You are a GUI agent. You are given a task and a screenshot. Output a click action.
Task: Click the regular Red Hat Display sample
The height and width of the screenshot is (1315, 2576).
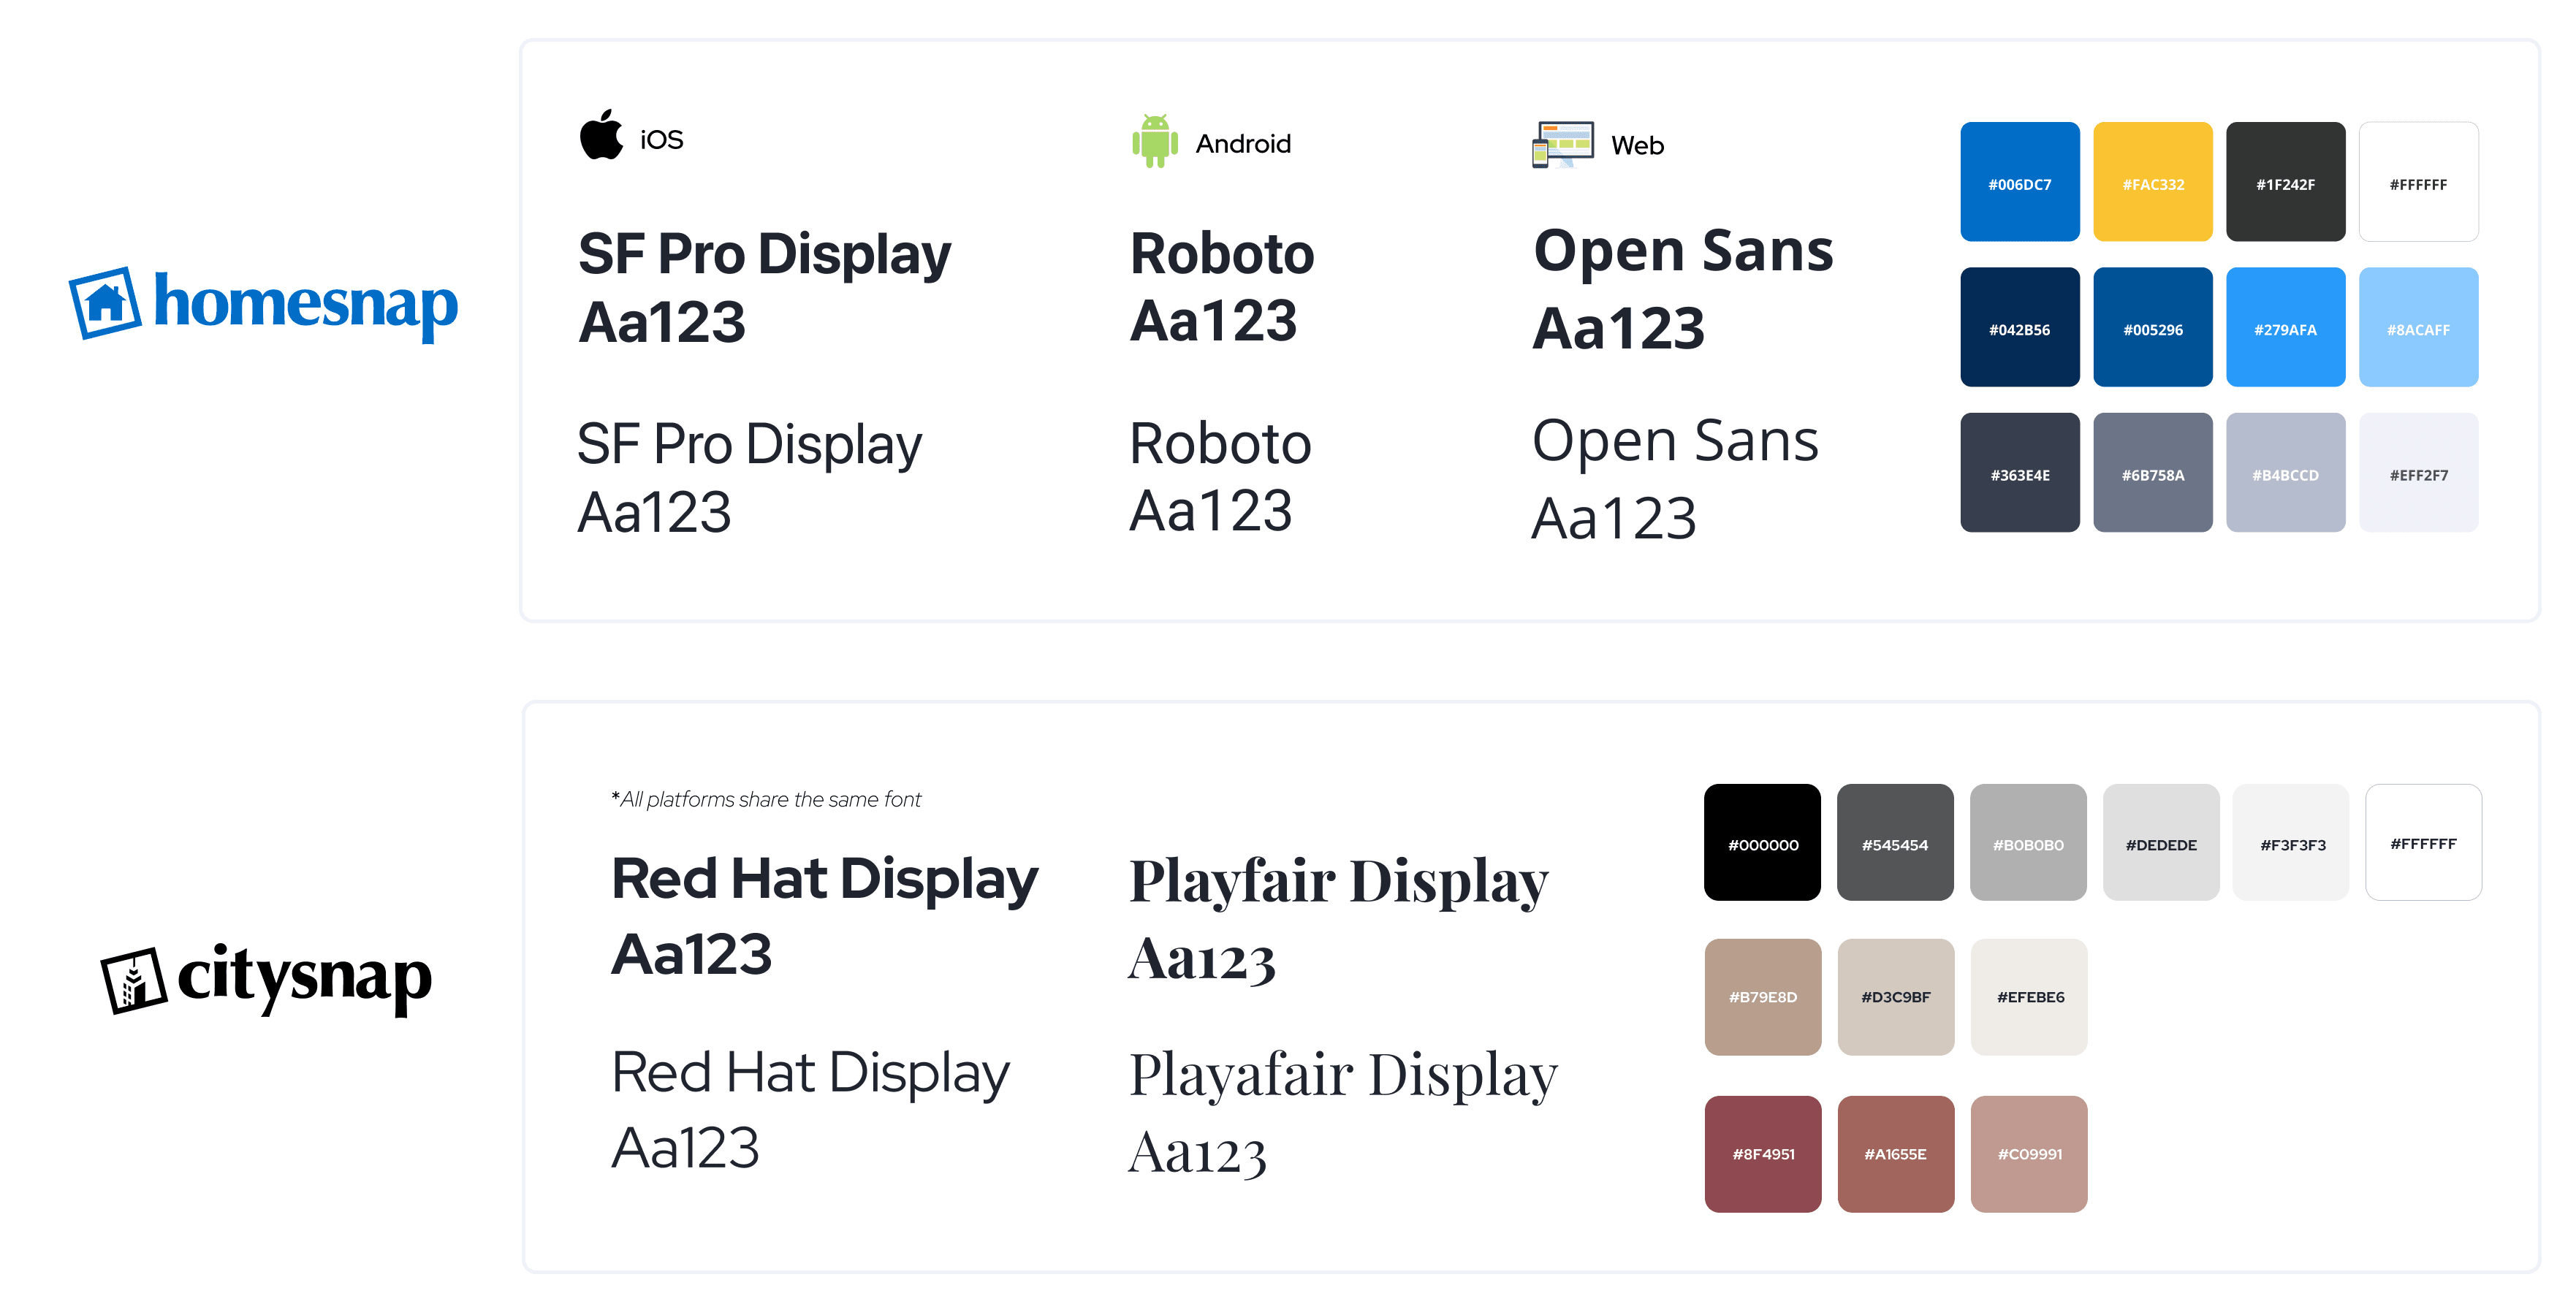tap(810, 1108)
